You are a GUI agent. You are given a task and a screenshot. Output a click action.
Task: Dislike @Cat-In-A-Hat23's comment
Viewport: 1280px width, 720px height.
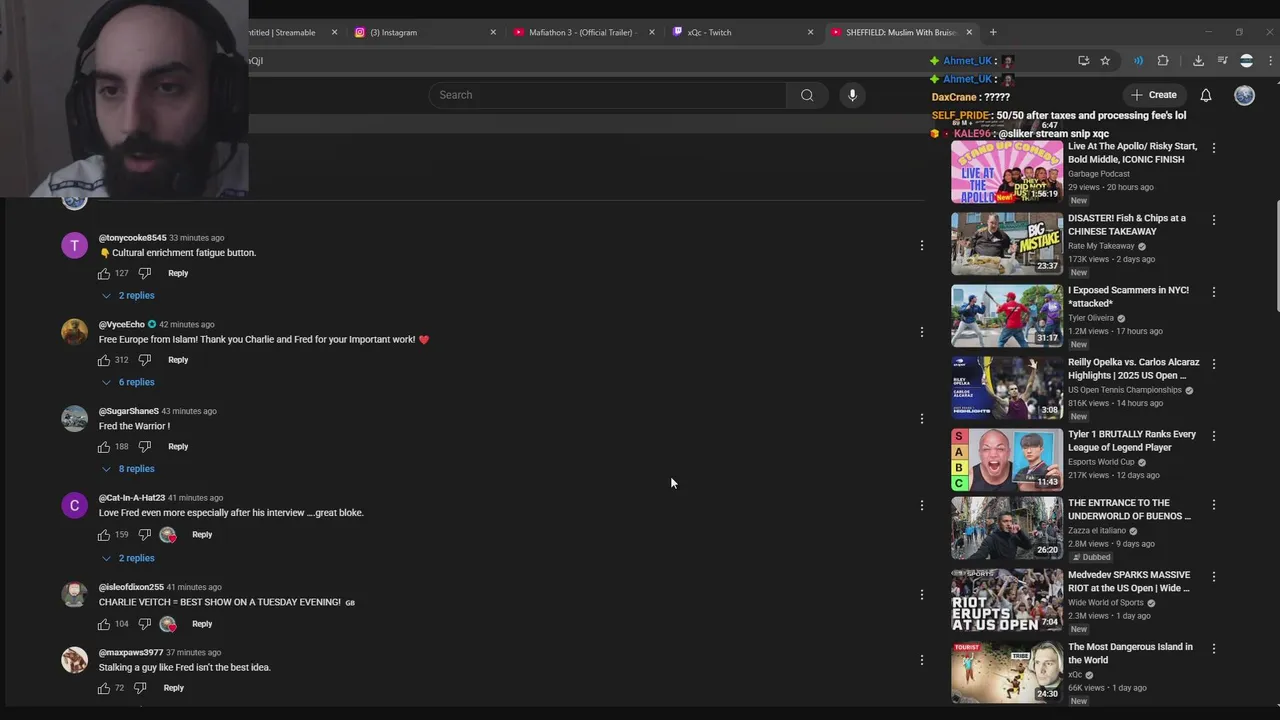coord(144,535)
